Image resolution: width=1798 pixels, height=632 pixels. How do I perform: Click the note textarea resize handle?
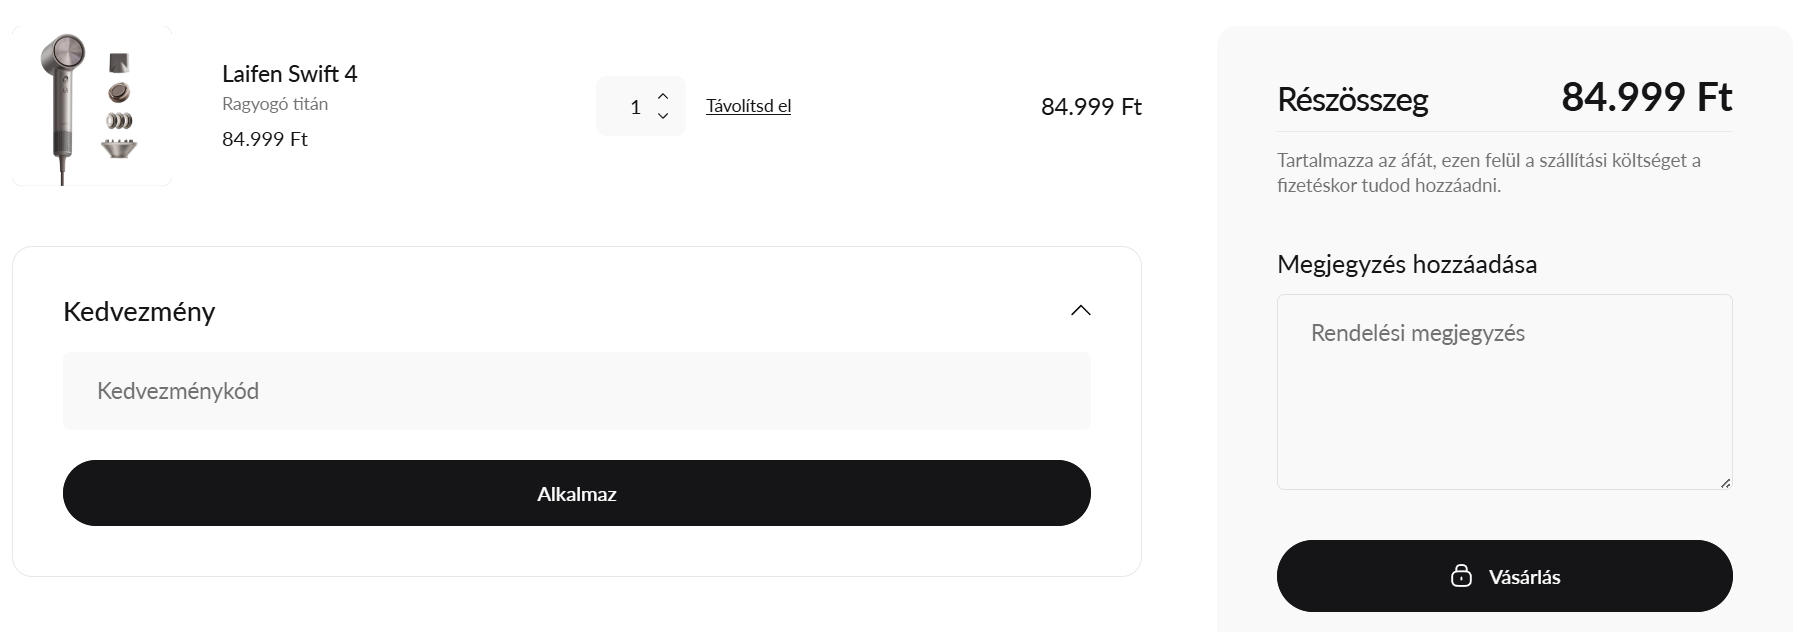pos(1725,483)
